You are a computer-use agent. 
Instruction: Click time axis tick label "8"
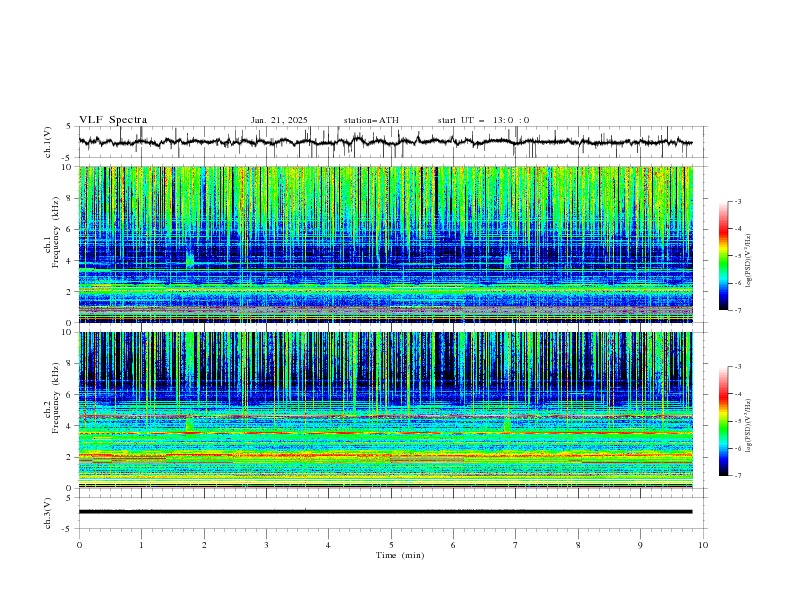(578, 545)
